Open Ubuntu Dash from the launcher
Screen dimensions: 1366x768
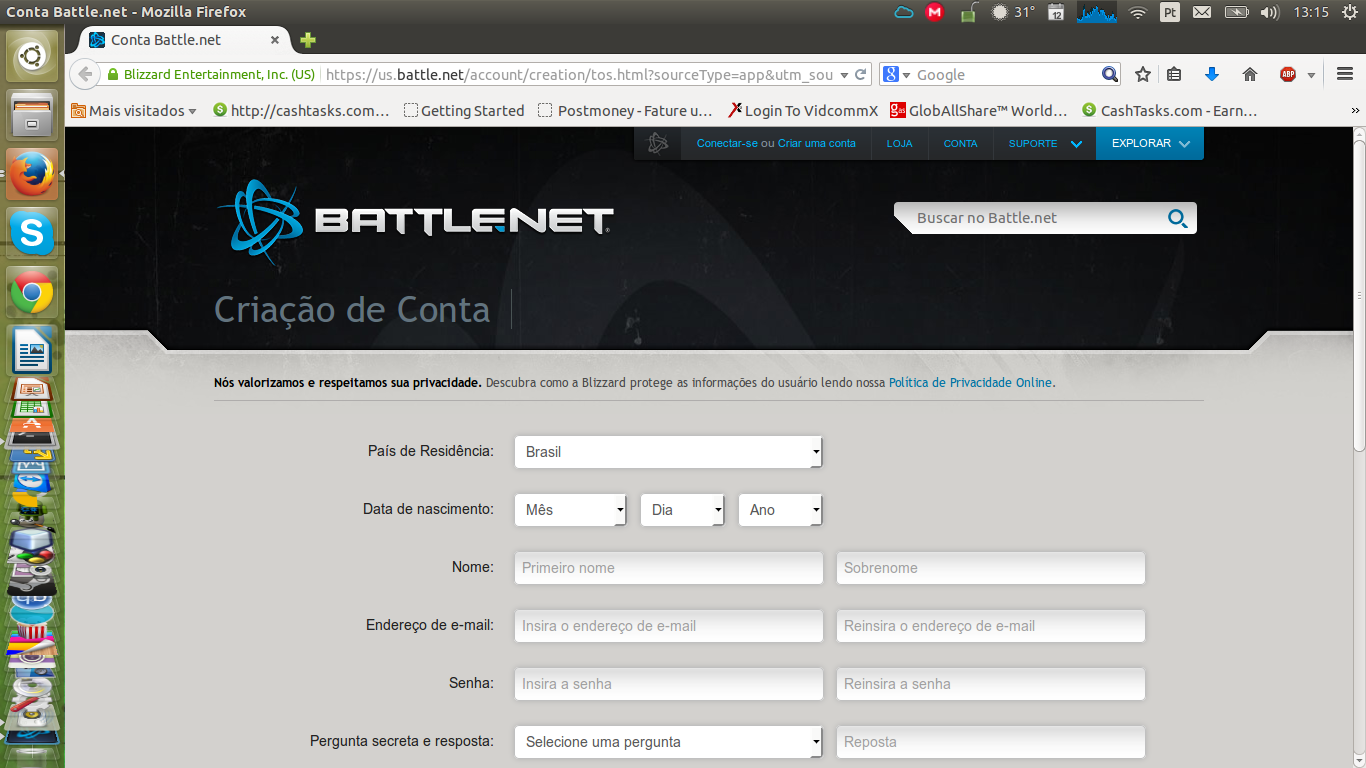(33, 57)
